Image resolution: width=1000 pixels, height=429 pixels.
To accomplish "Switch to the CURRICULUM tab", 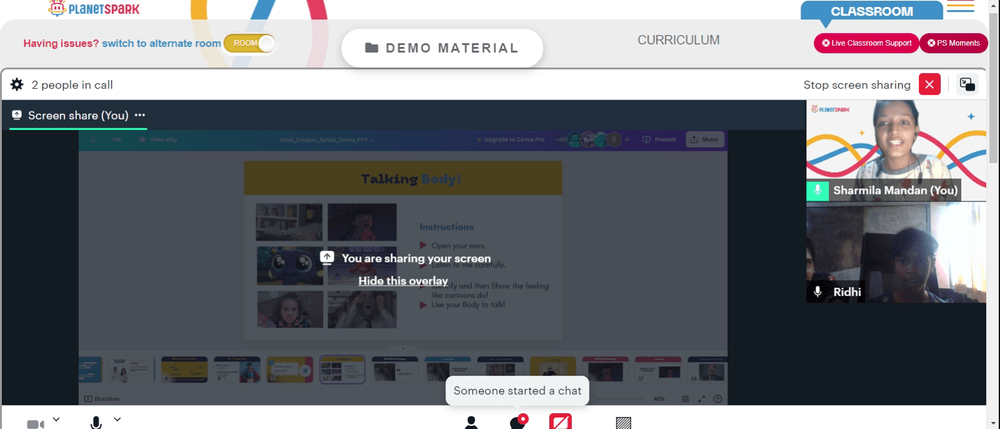I will [679, 40].
